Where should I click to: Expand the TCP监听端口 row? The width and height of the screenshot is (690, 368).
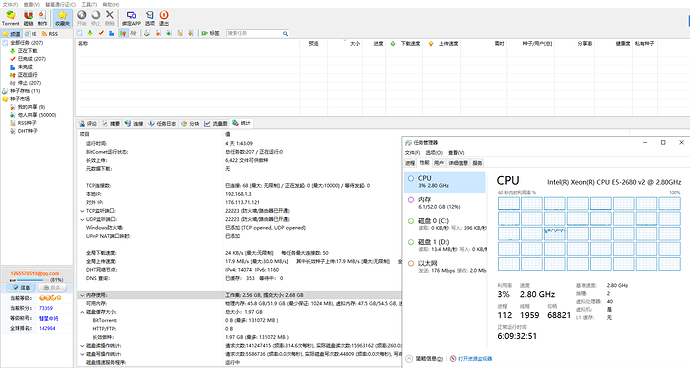[x=82, y=211]
